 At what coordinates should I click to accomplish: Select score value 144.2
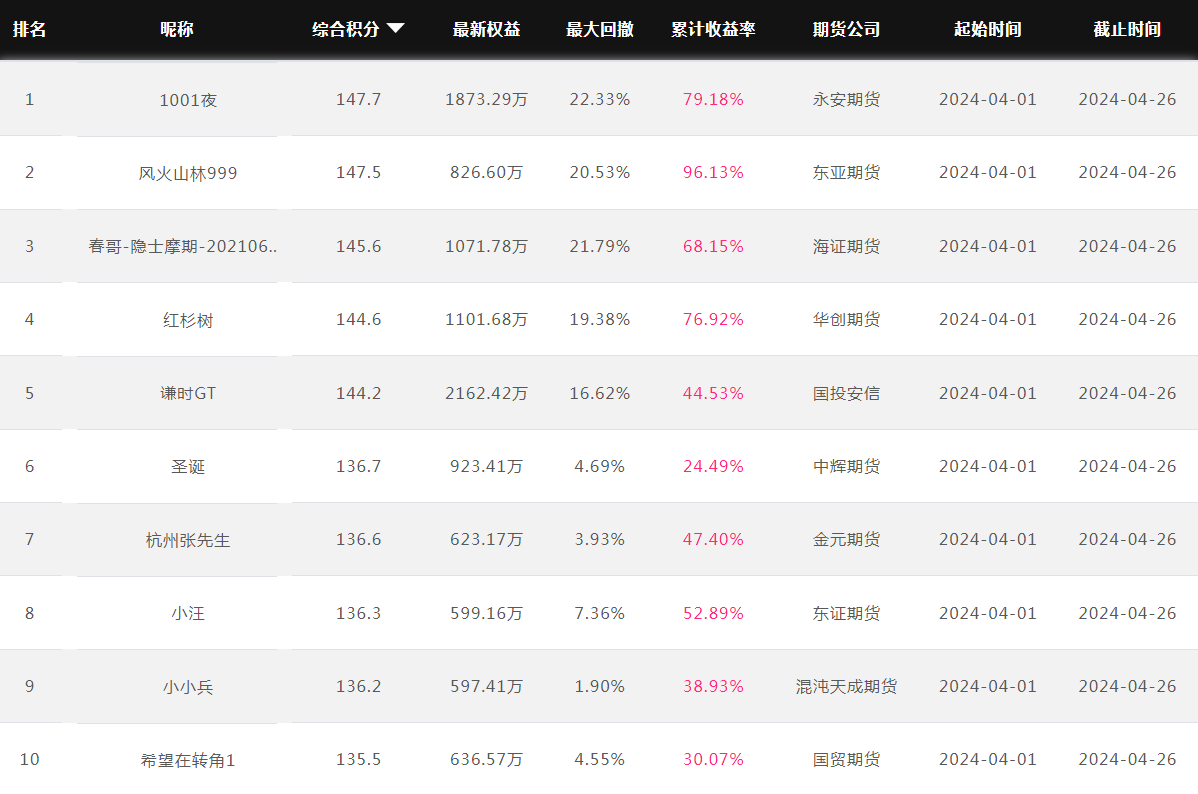pyautogui.click(x=358, y=393)
